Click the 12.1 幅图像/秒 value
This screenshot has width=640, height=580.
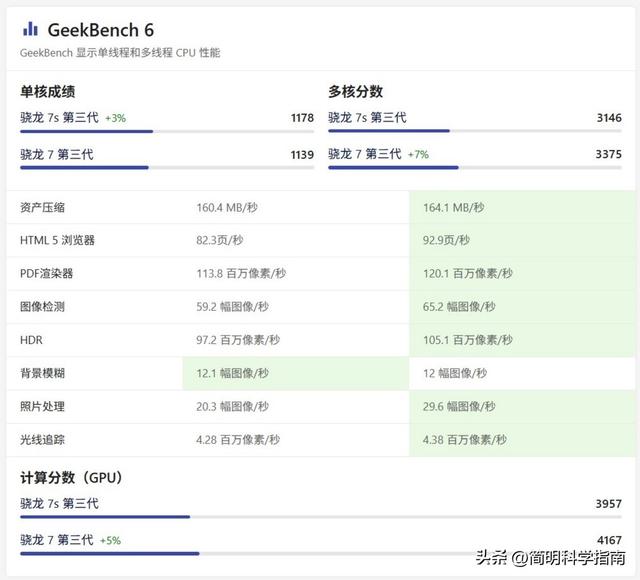coord(233,373)
